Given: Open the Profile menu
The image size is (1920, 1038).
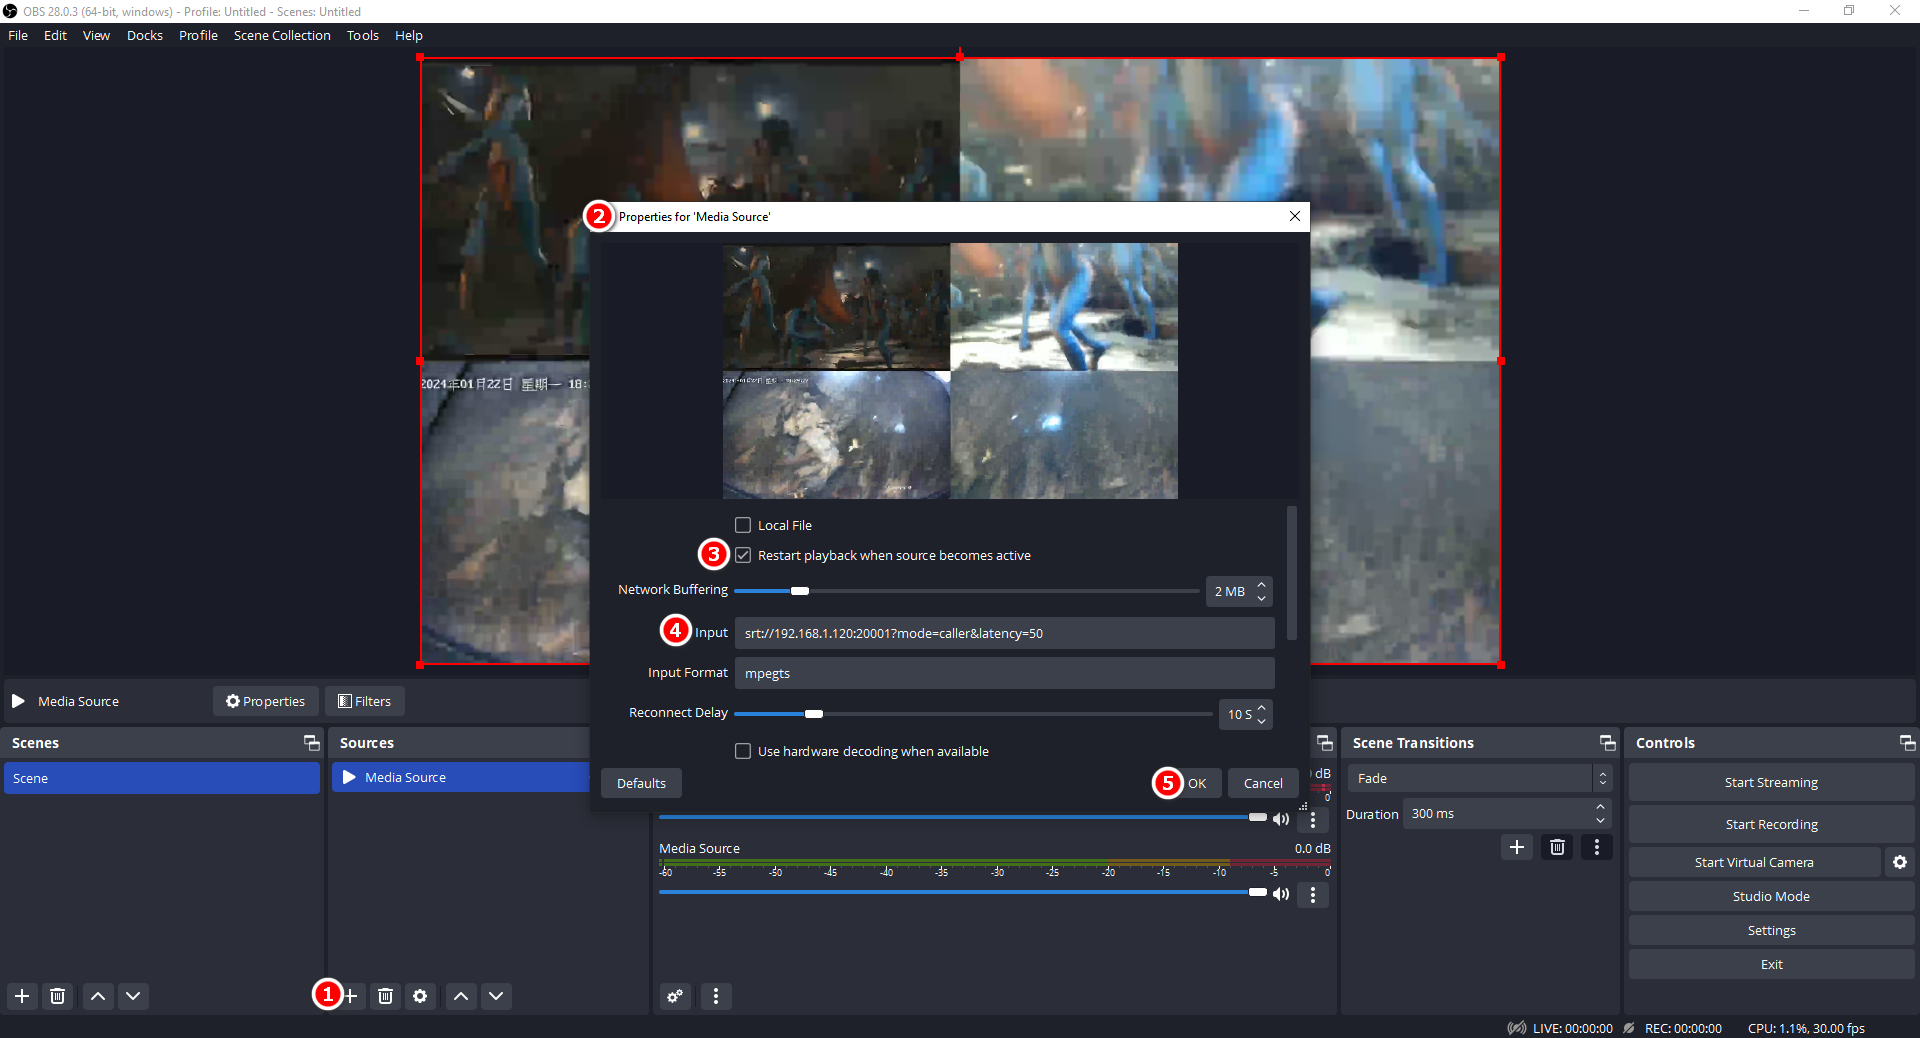Looking at the screenshot, I should point(198,35).
